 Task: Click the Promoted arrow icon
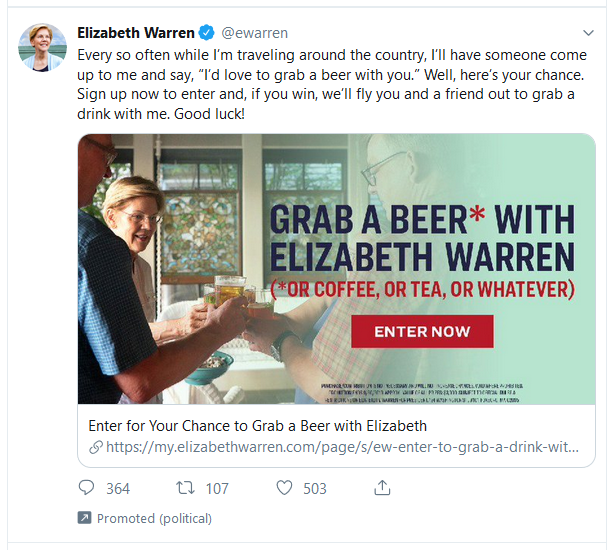click(x=84, y=518)
